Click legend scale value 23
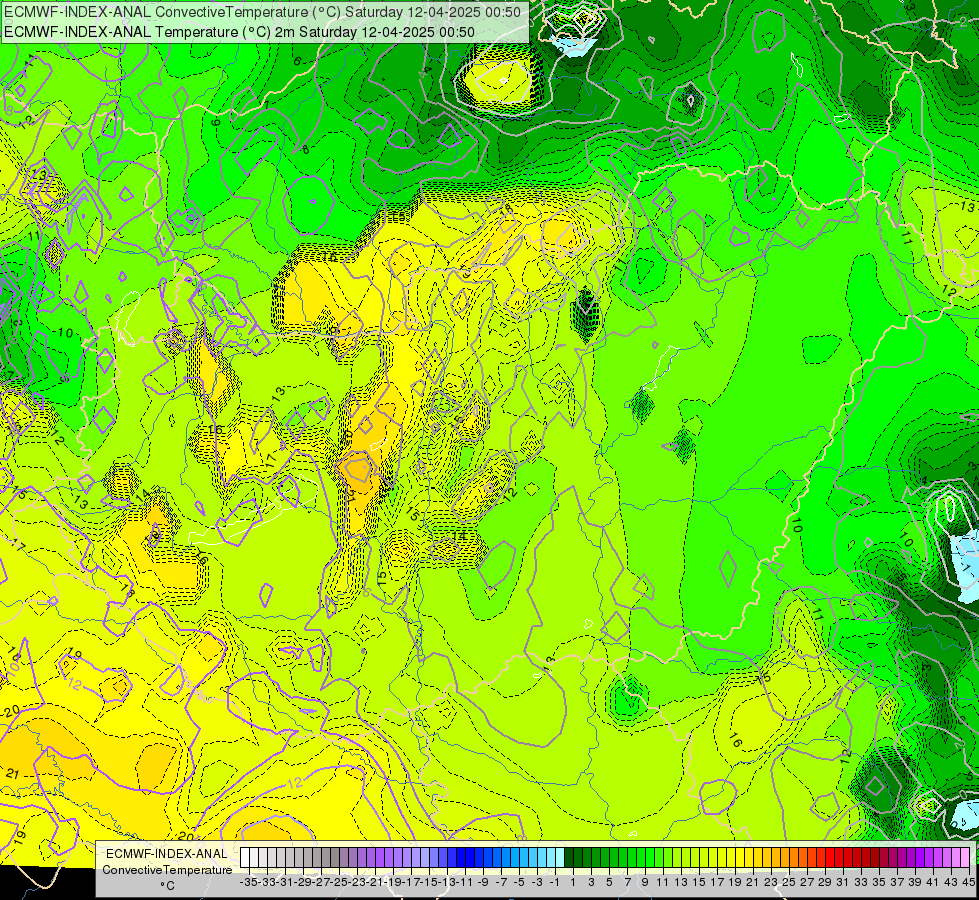The image size is (979, 900). click(771, 882)
